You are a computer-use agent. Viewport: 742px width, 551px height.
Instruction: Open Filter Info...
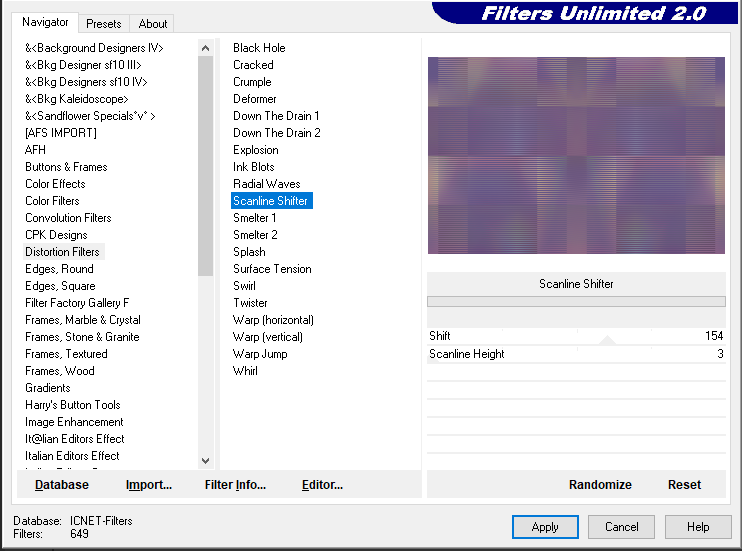pyautogui.click(x=235, y=485)
